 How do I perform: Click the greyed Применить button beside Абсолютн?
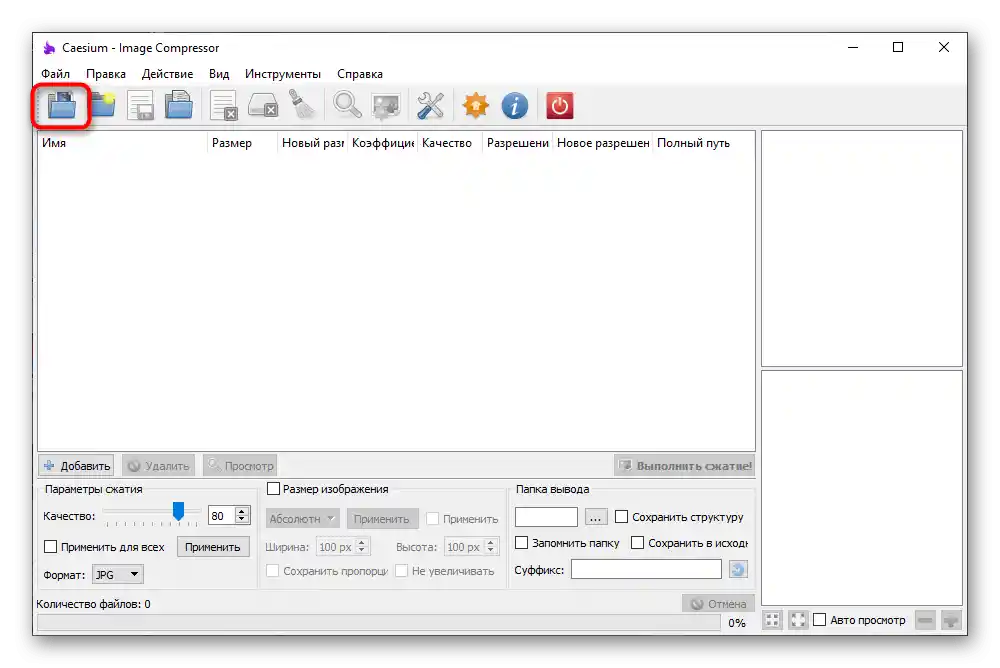click(382, 519)
